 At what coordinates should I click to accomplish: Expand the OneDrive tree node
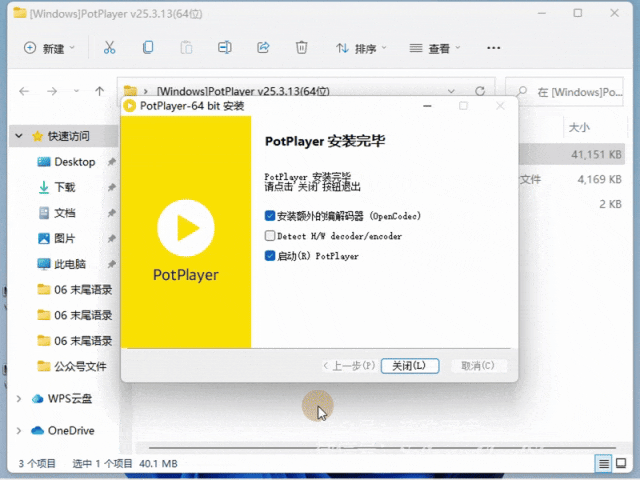click(x=19, y=431)
